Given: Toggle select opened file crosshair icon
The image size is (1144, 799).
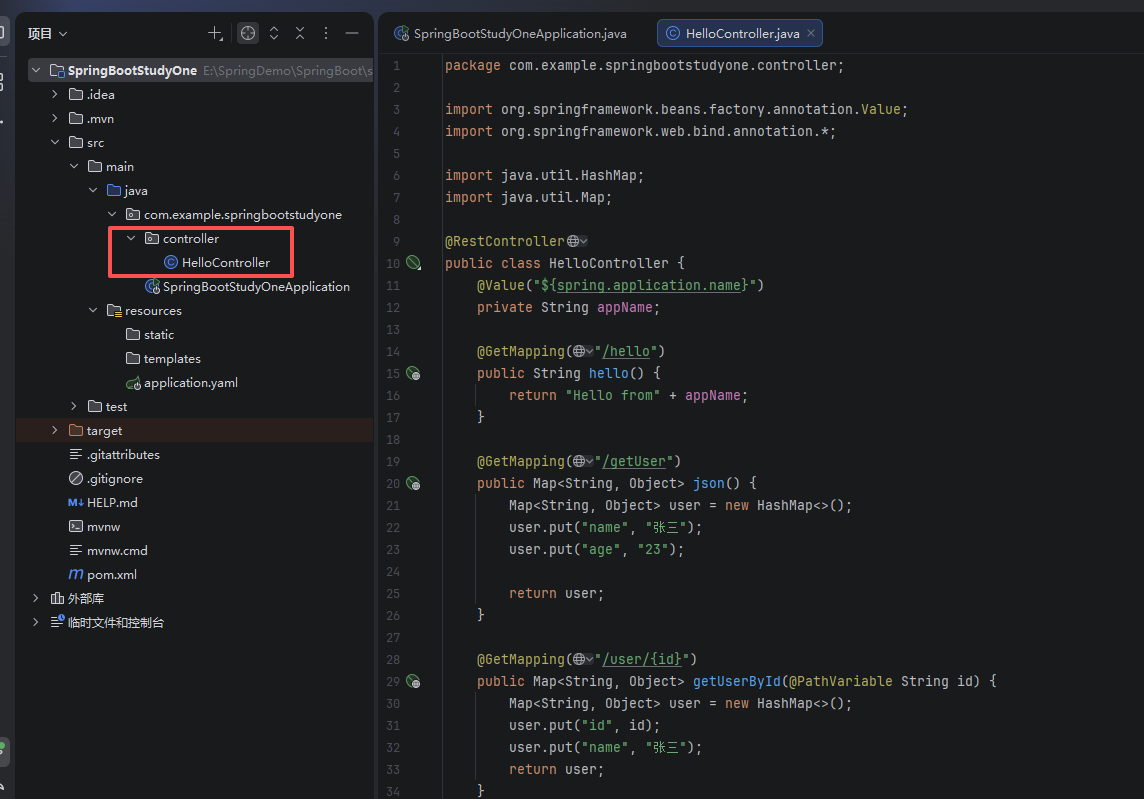Looking at the screenshot, I should (x=248, y=33).
